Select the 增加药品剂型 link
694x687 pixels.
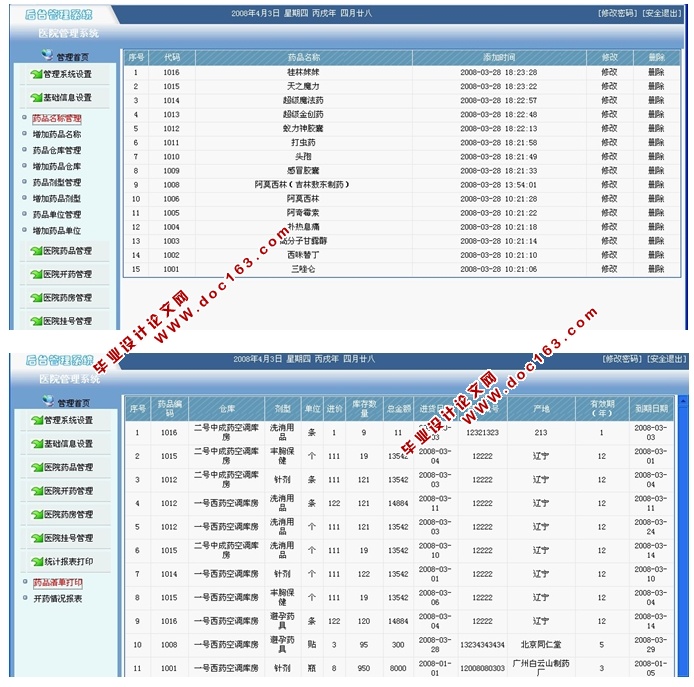57,198
